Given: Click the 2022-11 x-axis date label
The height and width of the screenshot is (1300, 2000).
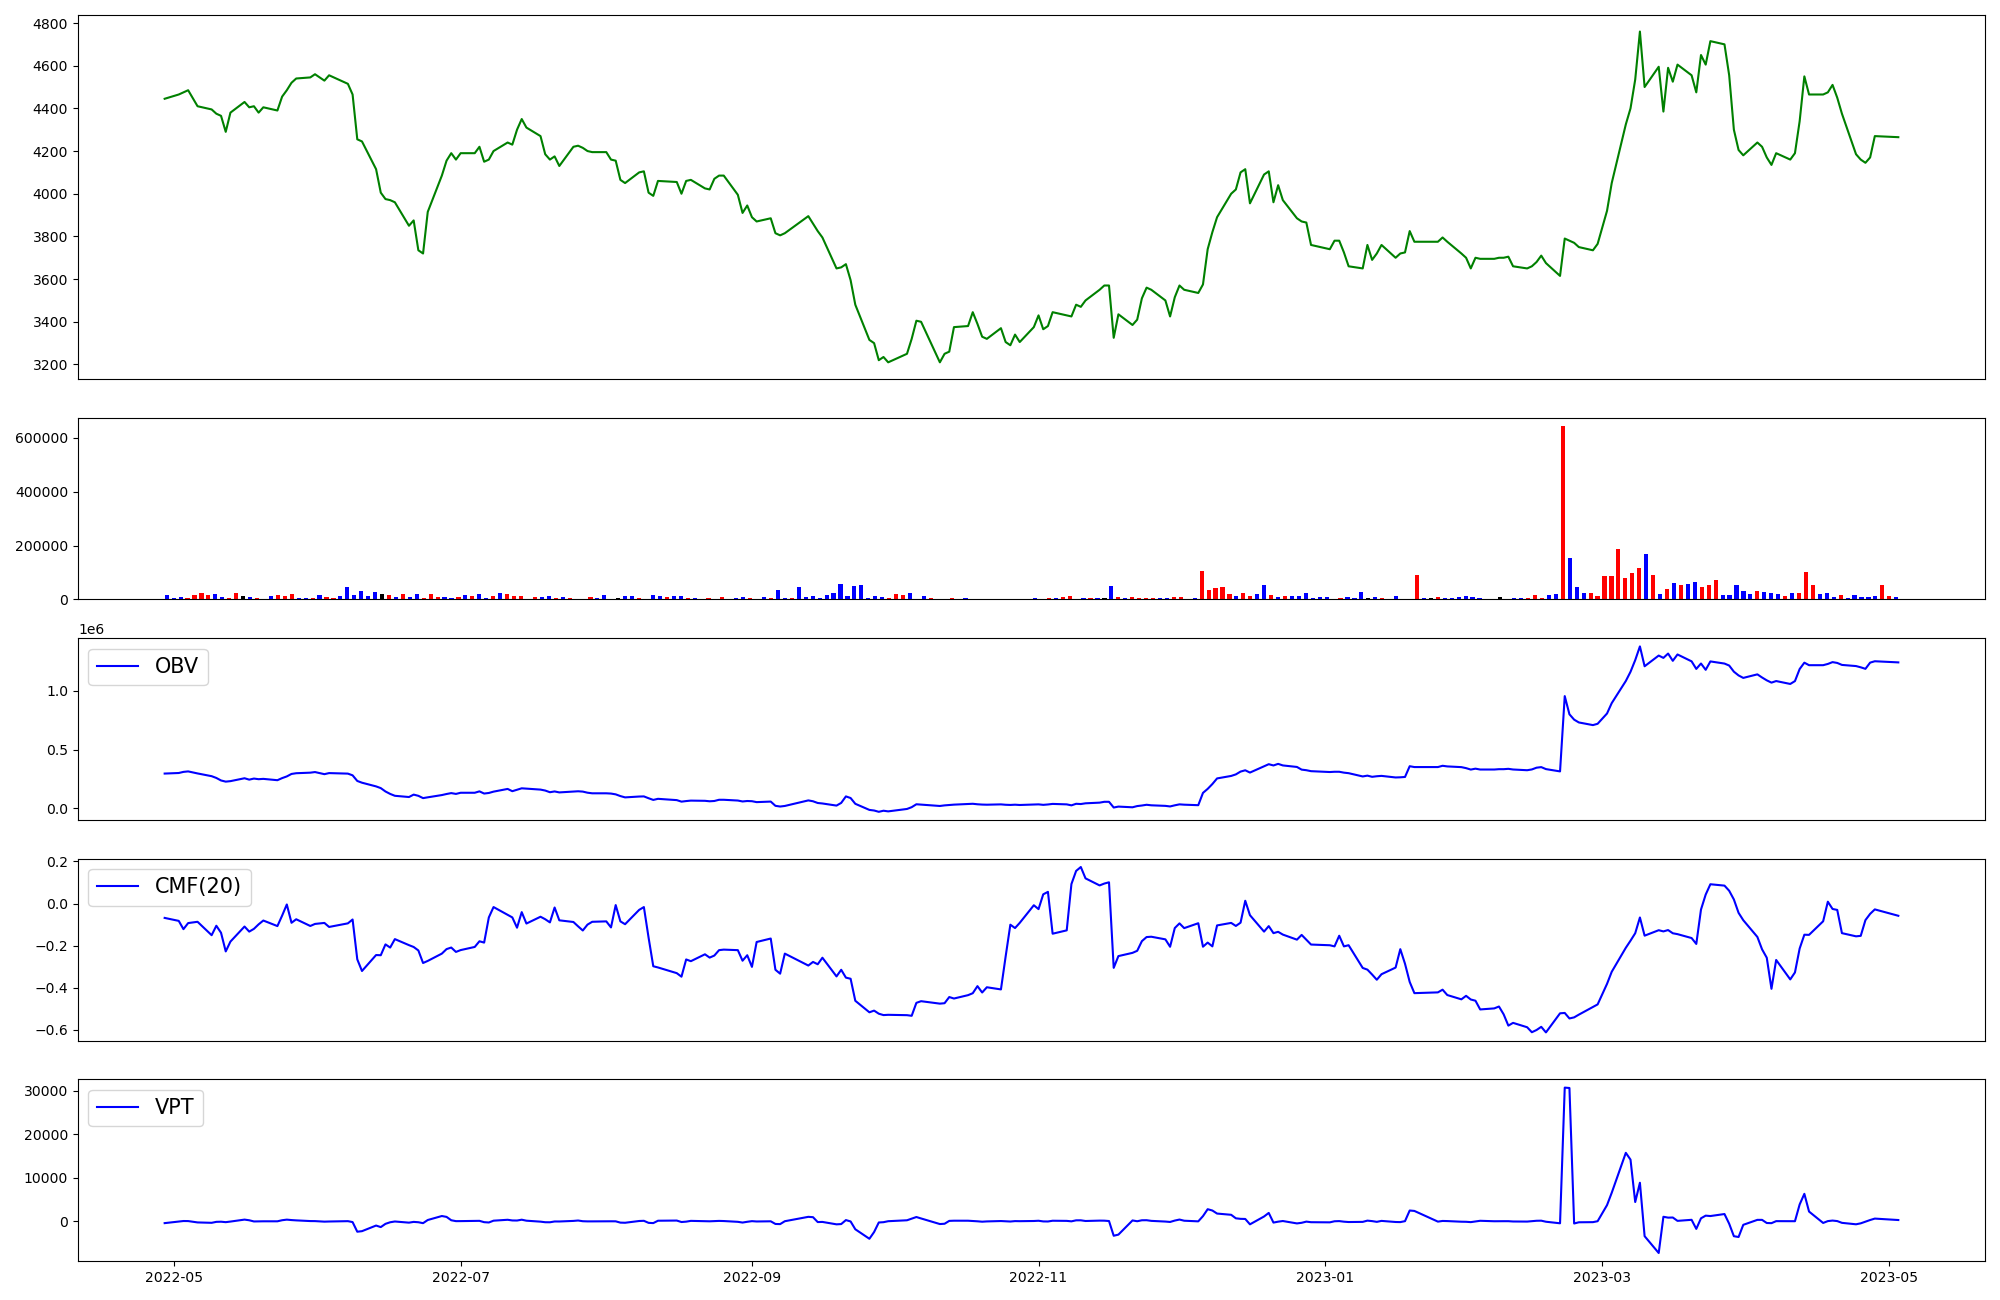Looking at the screenshot, I should coord(1039,1276).
